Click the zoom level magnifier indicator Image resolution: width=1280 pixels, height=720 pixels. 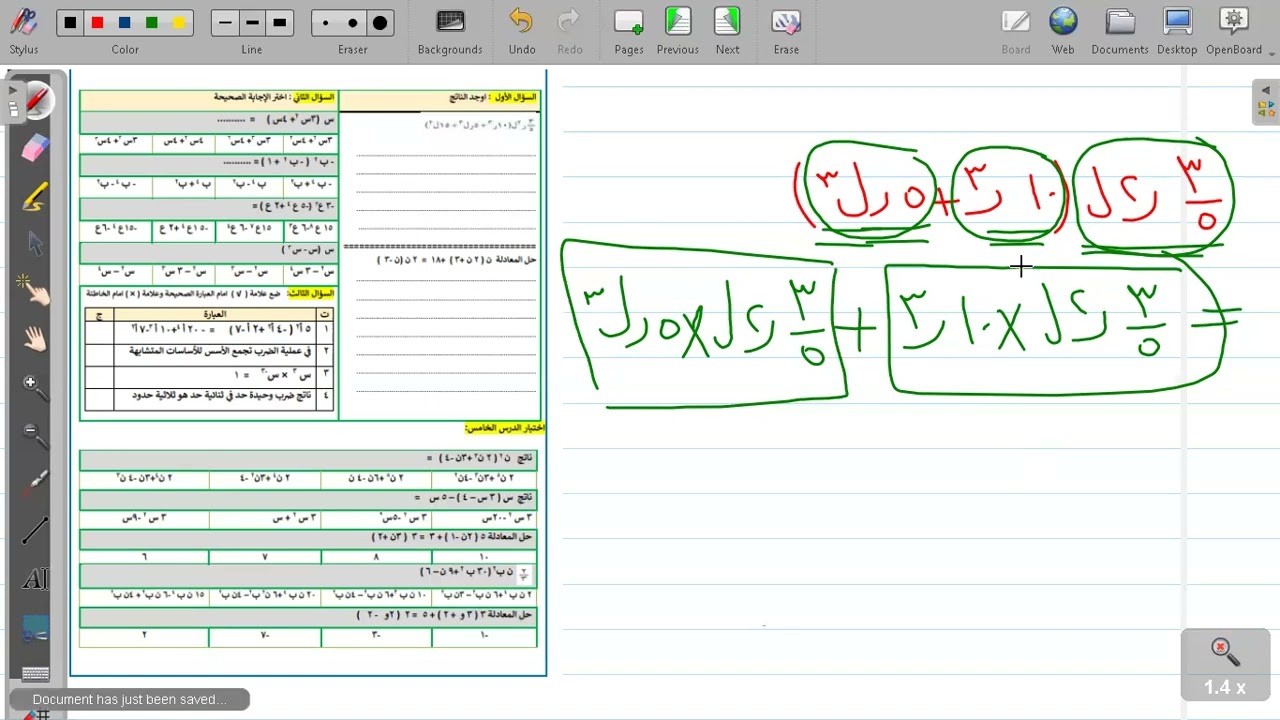point(1225,664)
